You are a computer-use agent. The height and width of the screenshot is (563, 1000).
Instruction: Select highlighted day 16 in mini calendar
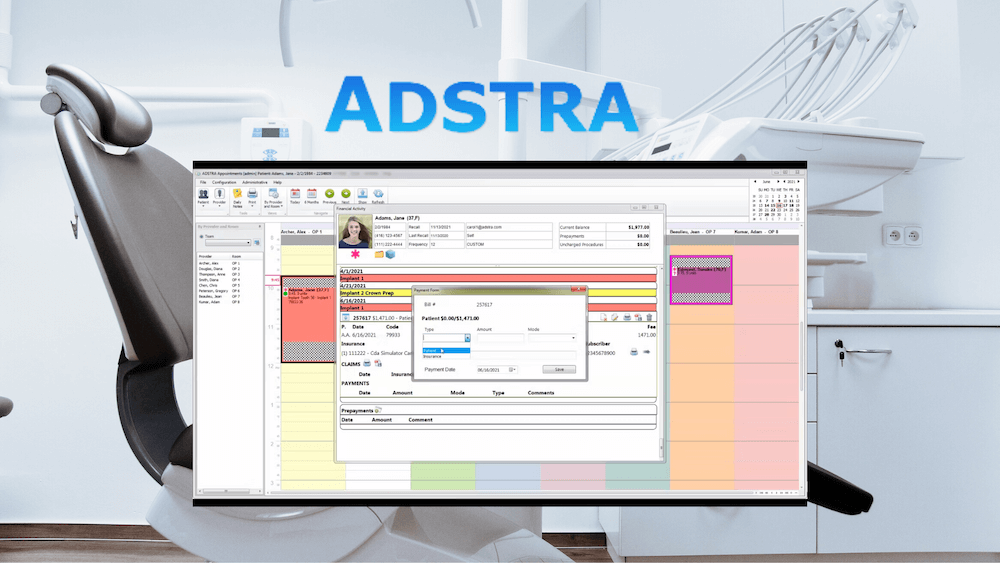tap(779, 205)
